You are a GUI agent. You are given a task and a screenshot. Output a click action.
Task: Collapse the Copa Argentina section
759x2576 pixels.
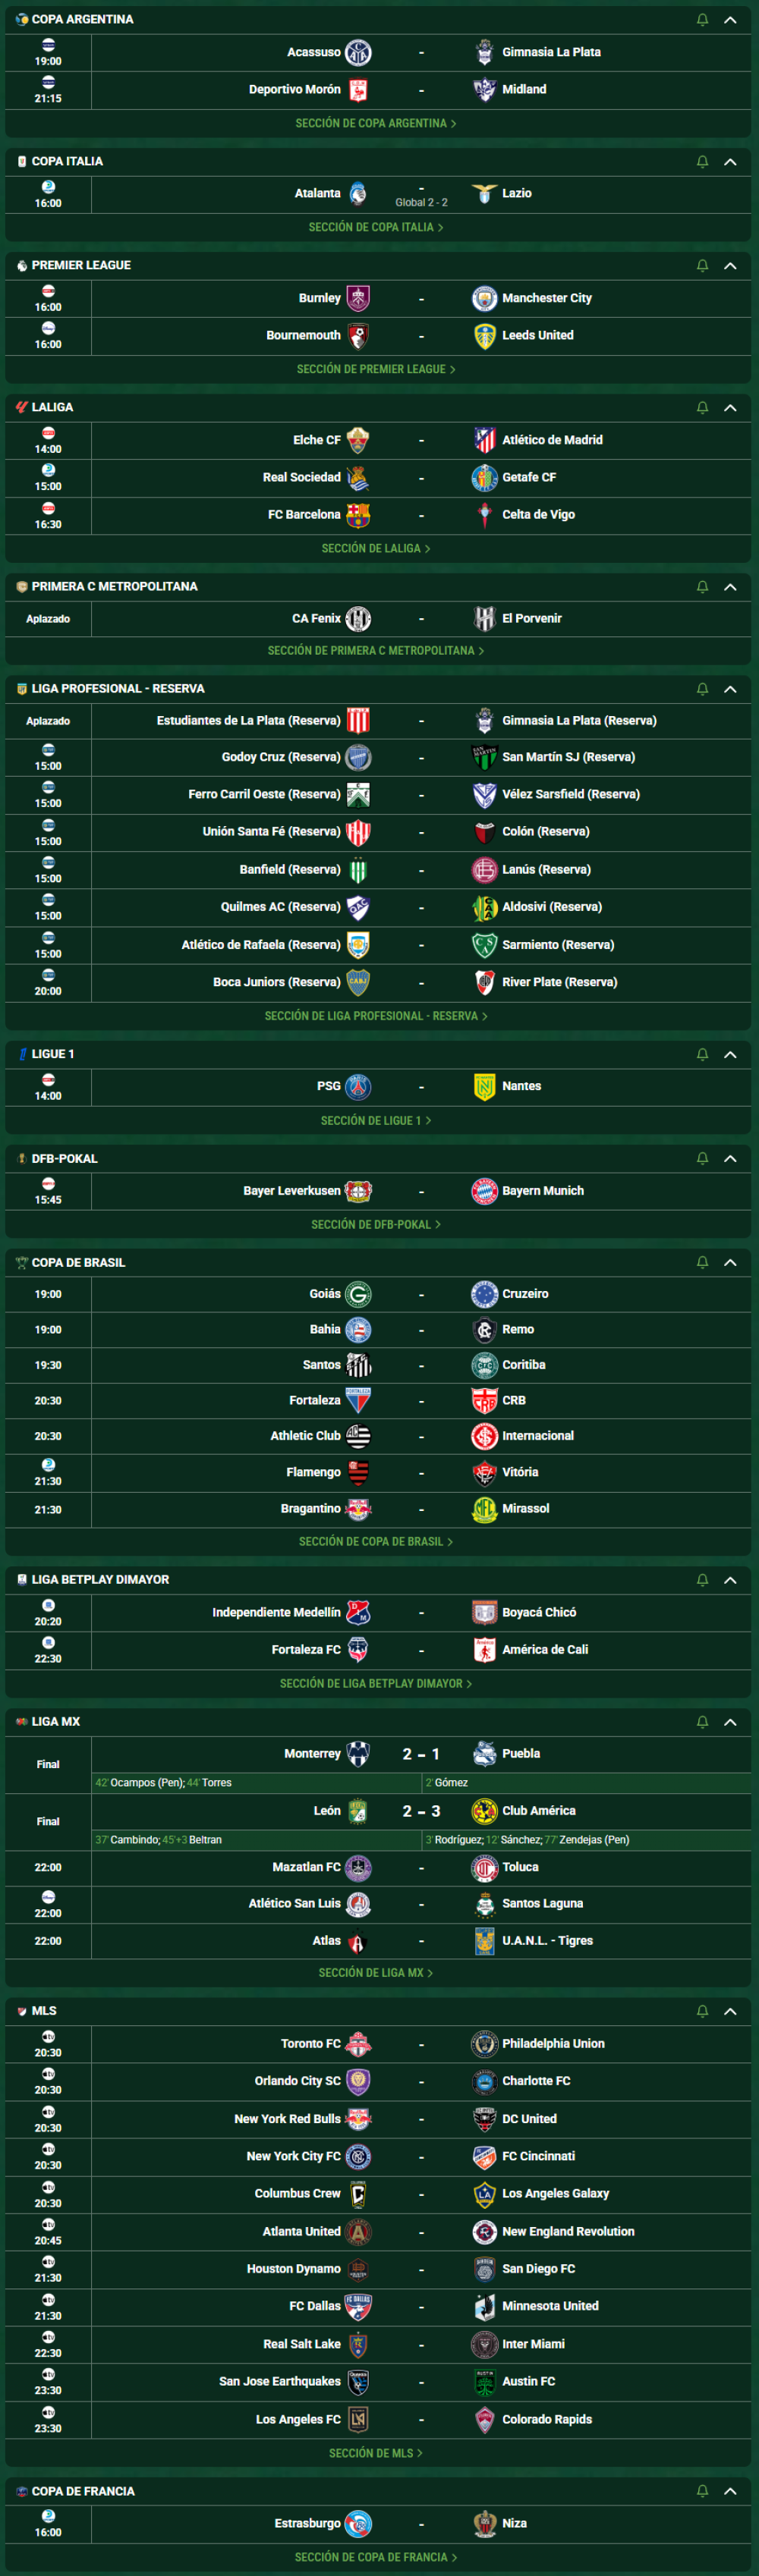[x=730, y=20]
